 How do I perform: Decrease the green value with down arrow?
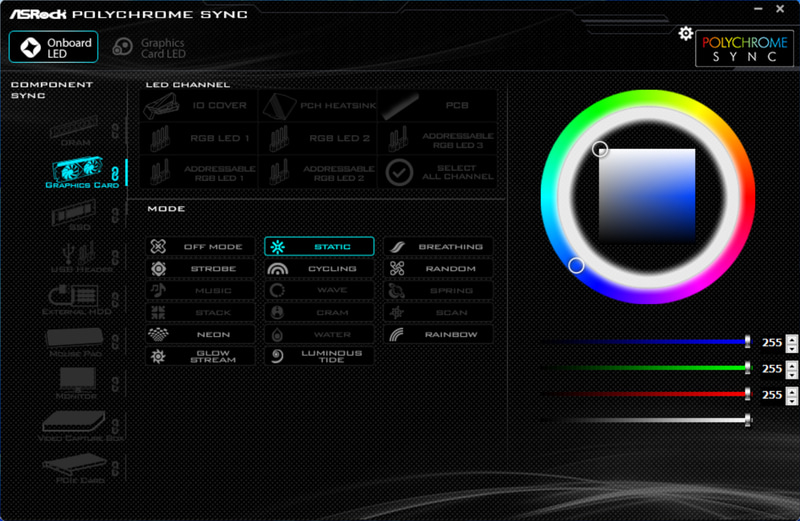coord(792,374)
